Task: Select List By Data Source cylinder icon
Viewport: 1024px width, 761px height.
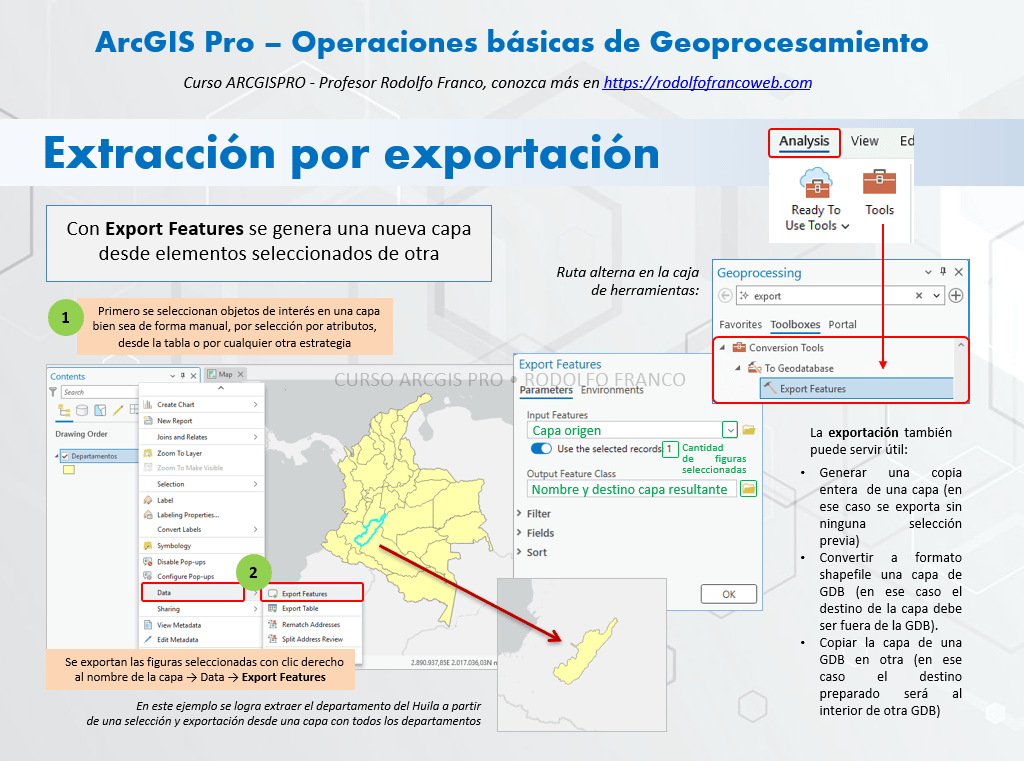Action: click(82, 410)
